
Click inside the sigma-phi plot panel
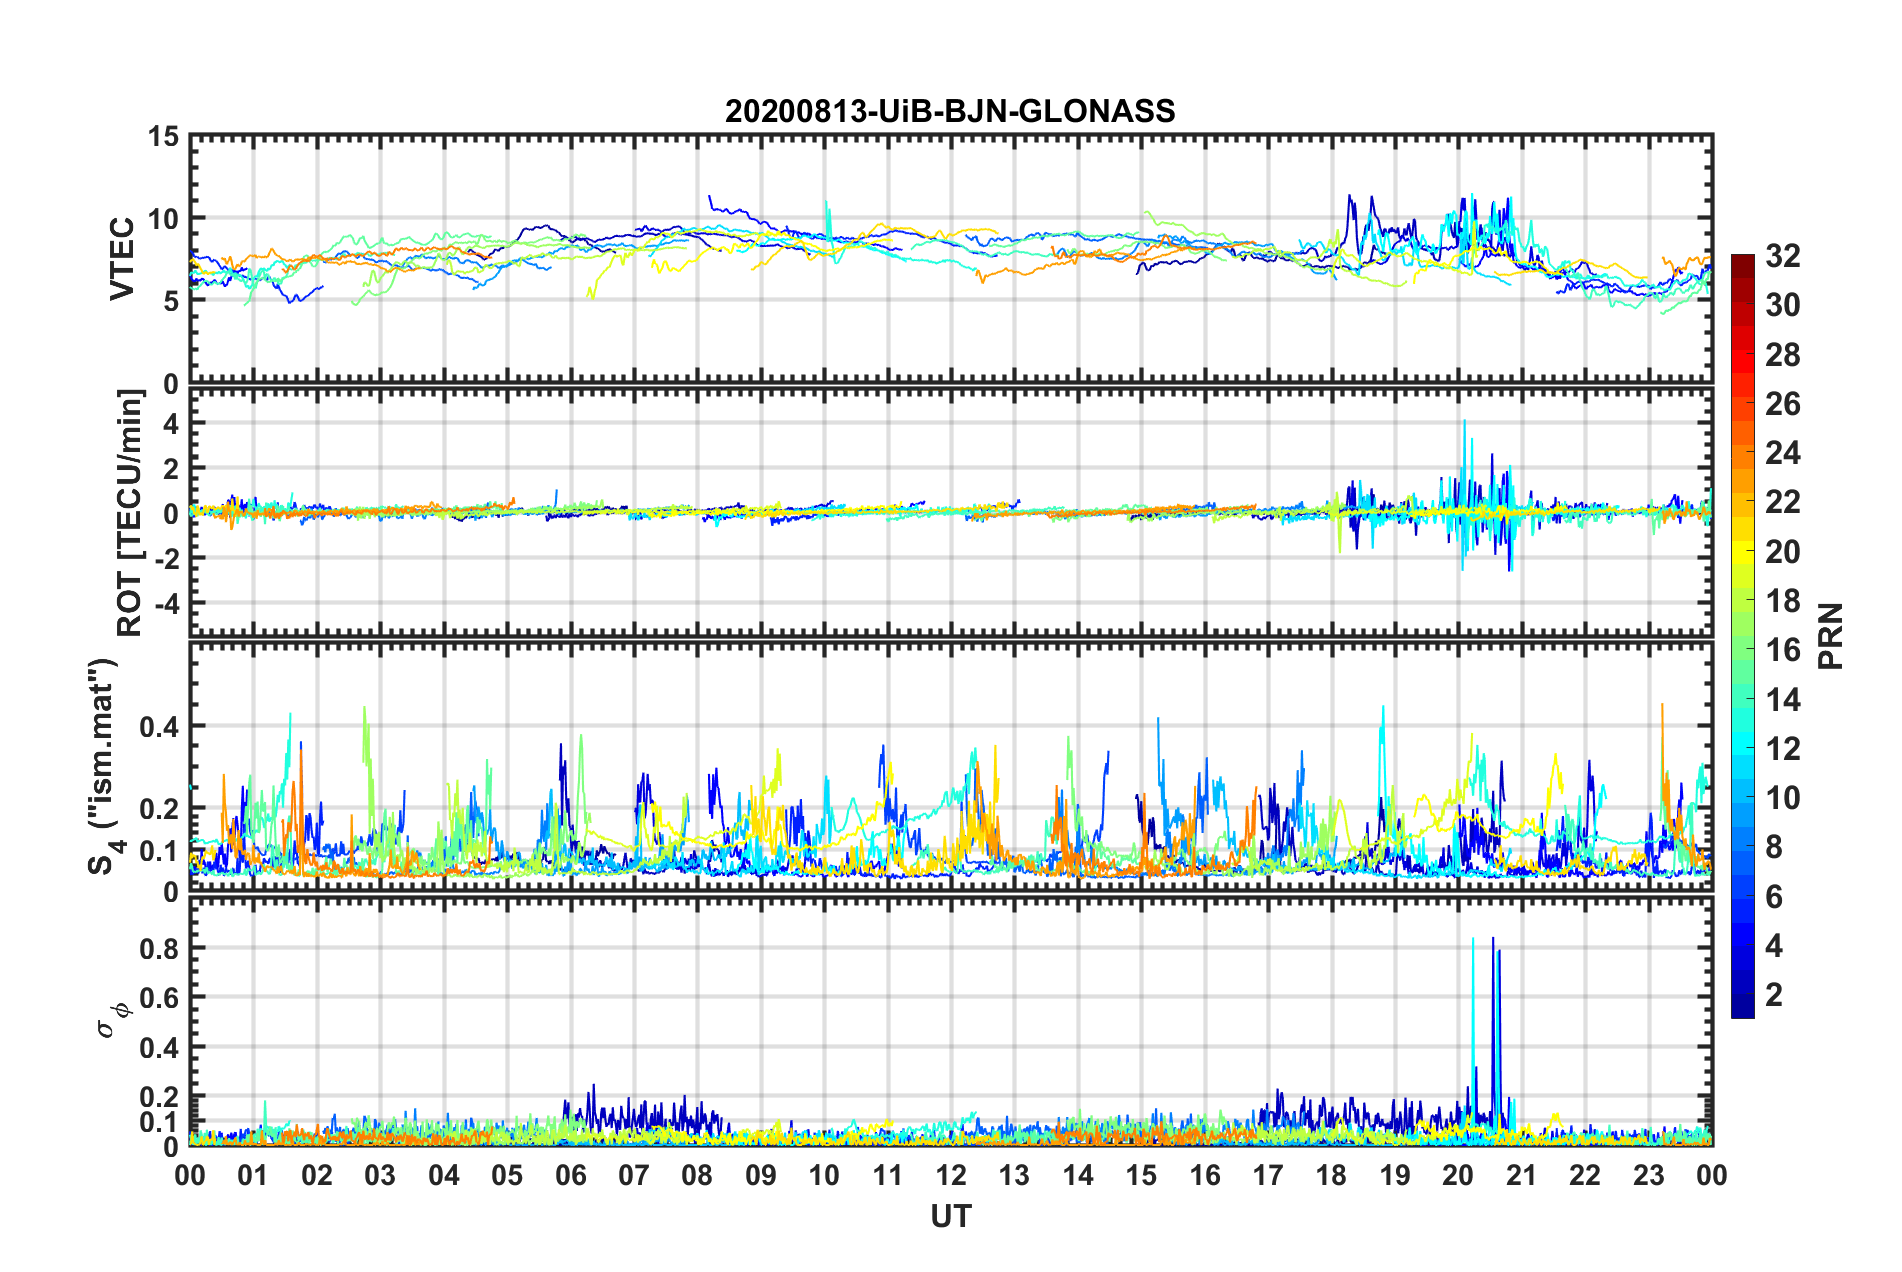(x=951, y=1021)
